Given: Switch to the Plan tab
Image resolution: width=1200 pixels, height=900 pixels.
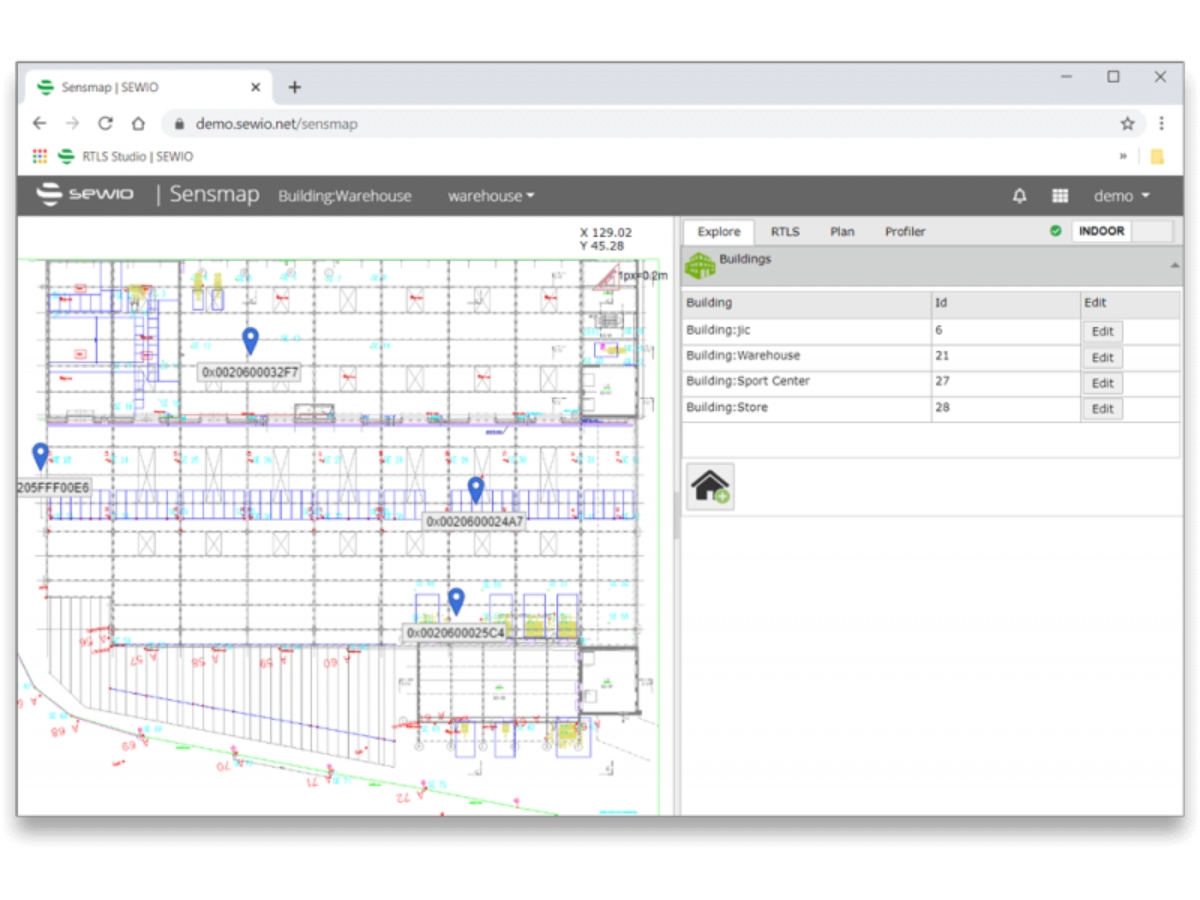Looking at the screenshot, I should click(842, 231).
